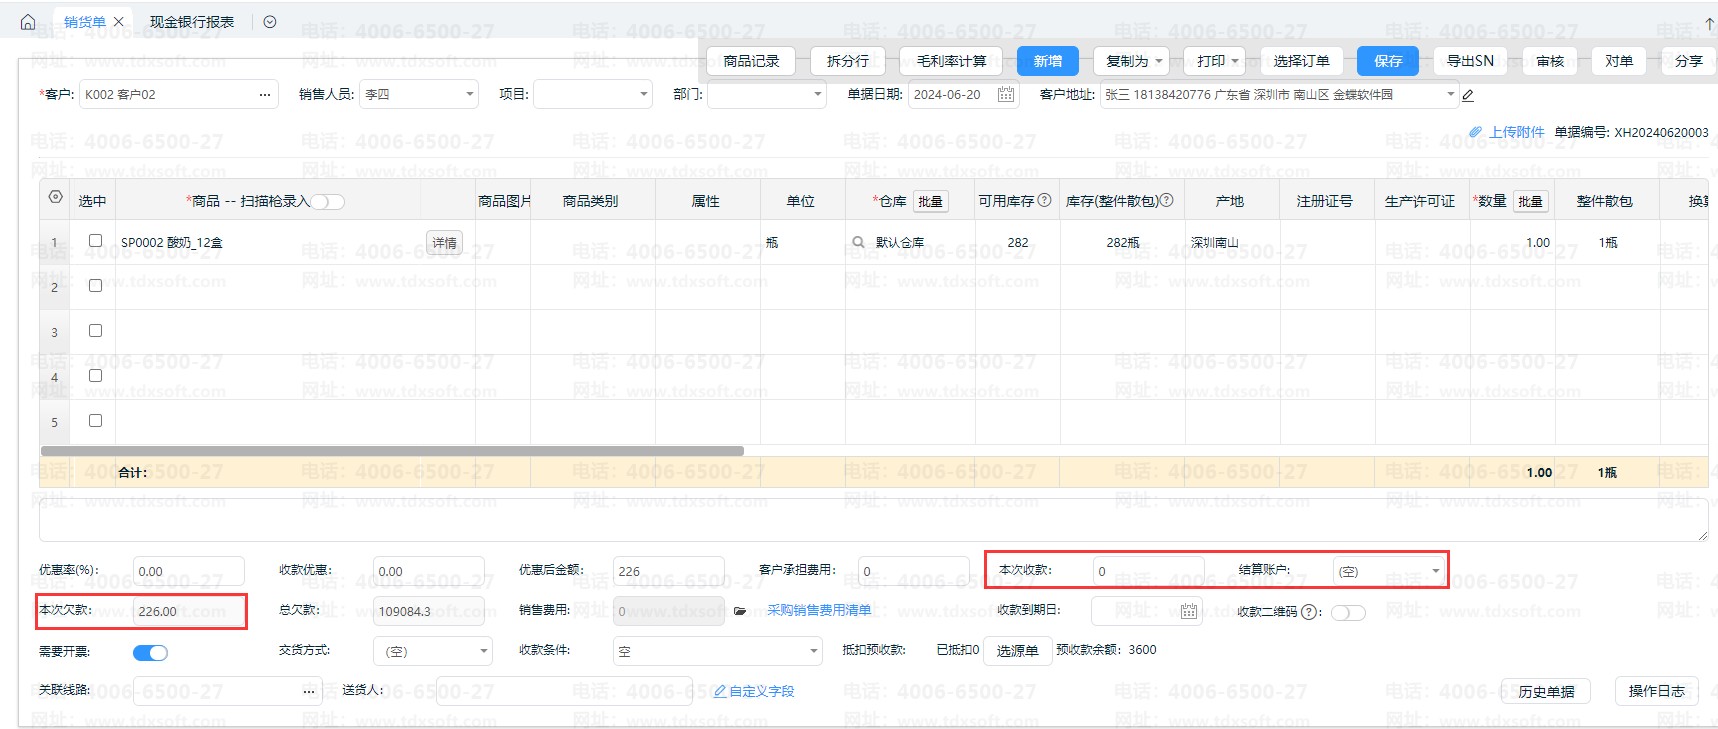Image resolution: width=1718 pixels, height=729 pixels.
Task: Click the 保存 button
Action: point(1388,61)
